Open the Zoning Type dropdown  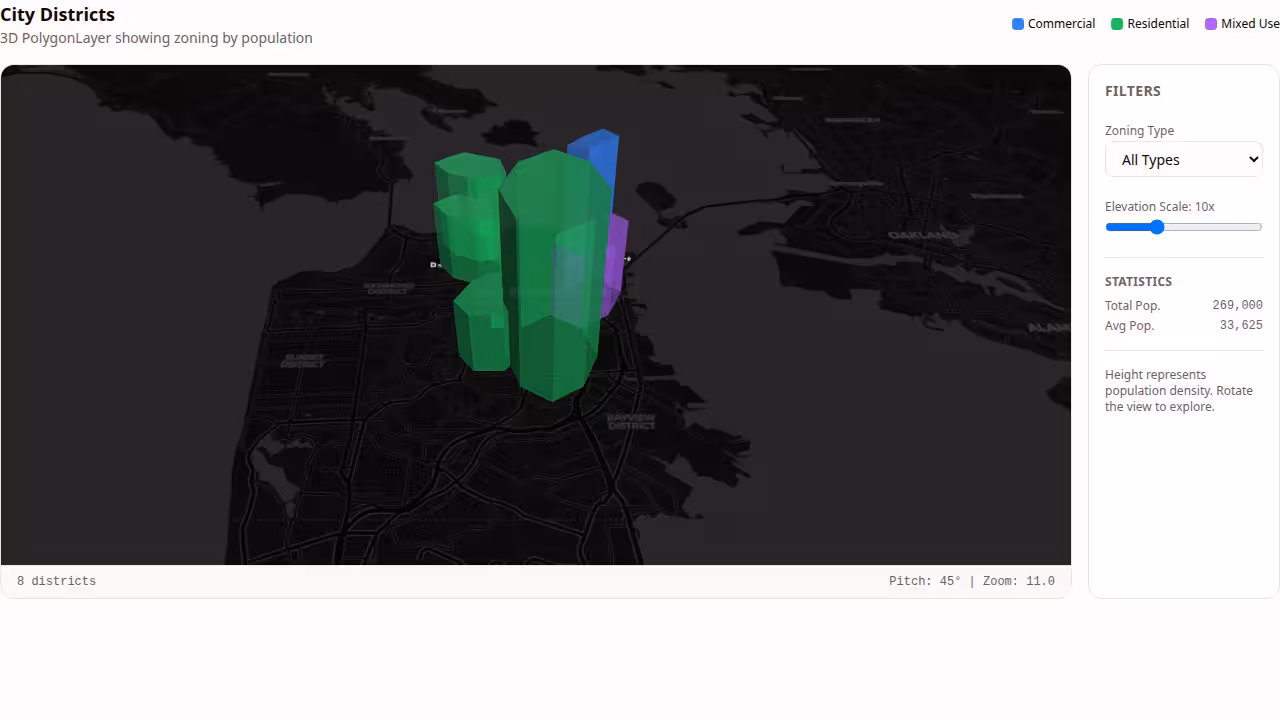pyautogui.click(x=1183, y=160)
